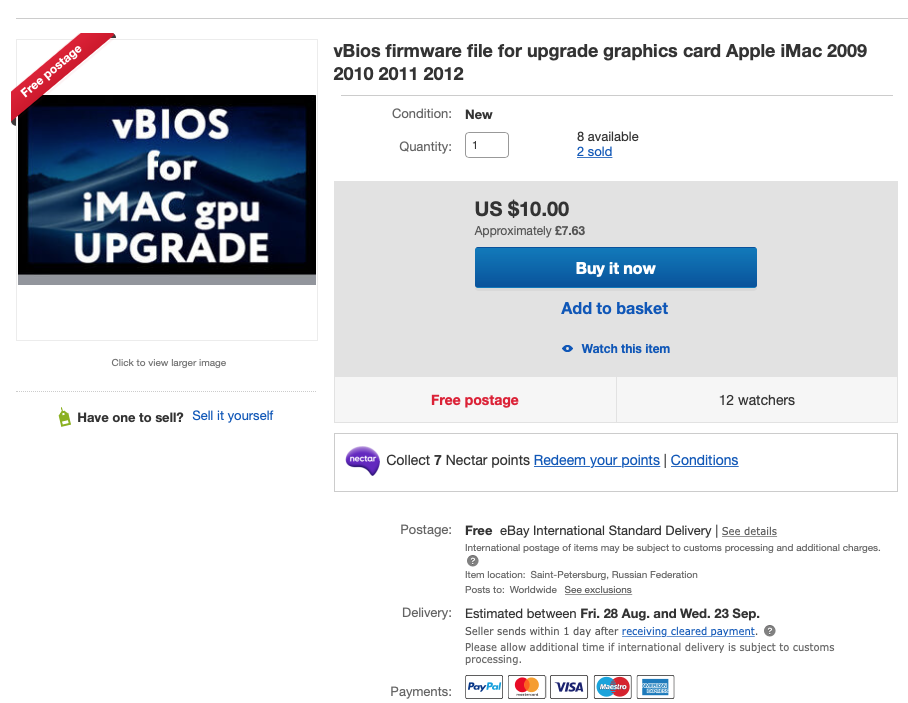Focus the Quantity input field
The image size is (908, 703).
(x=487, y=146)
